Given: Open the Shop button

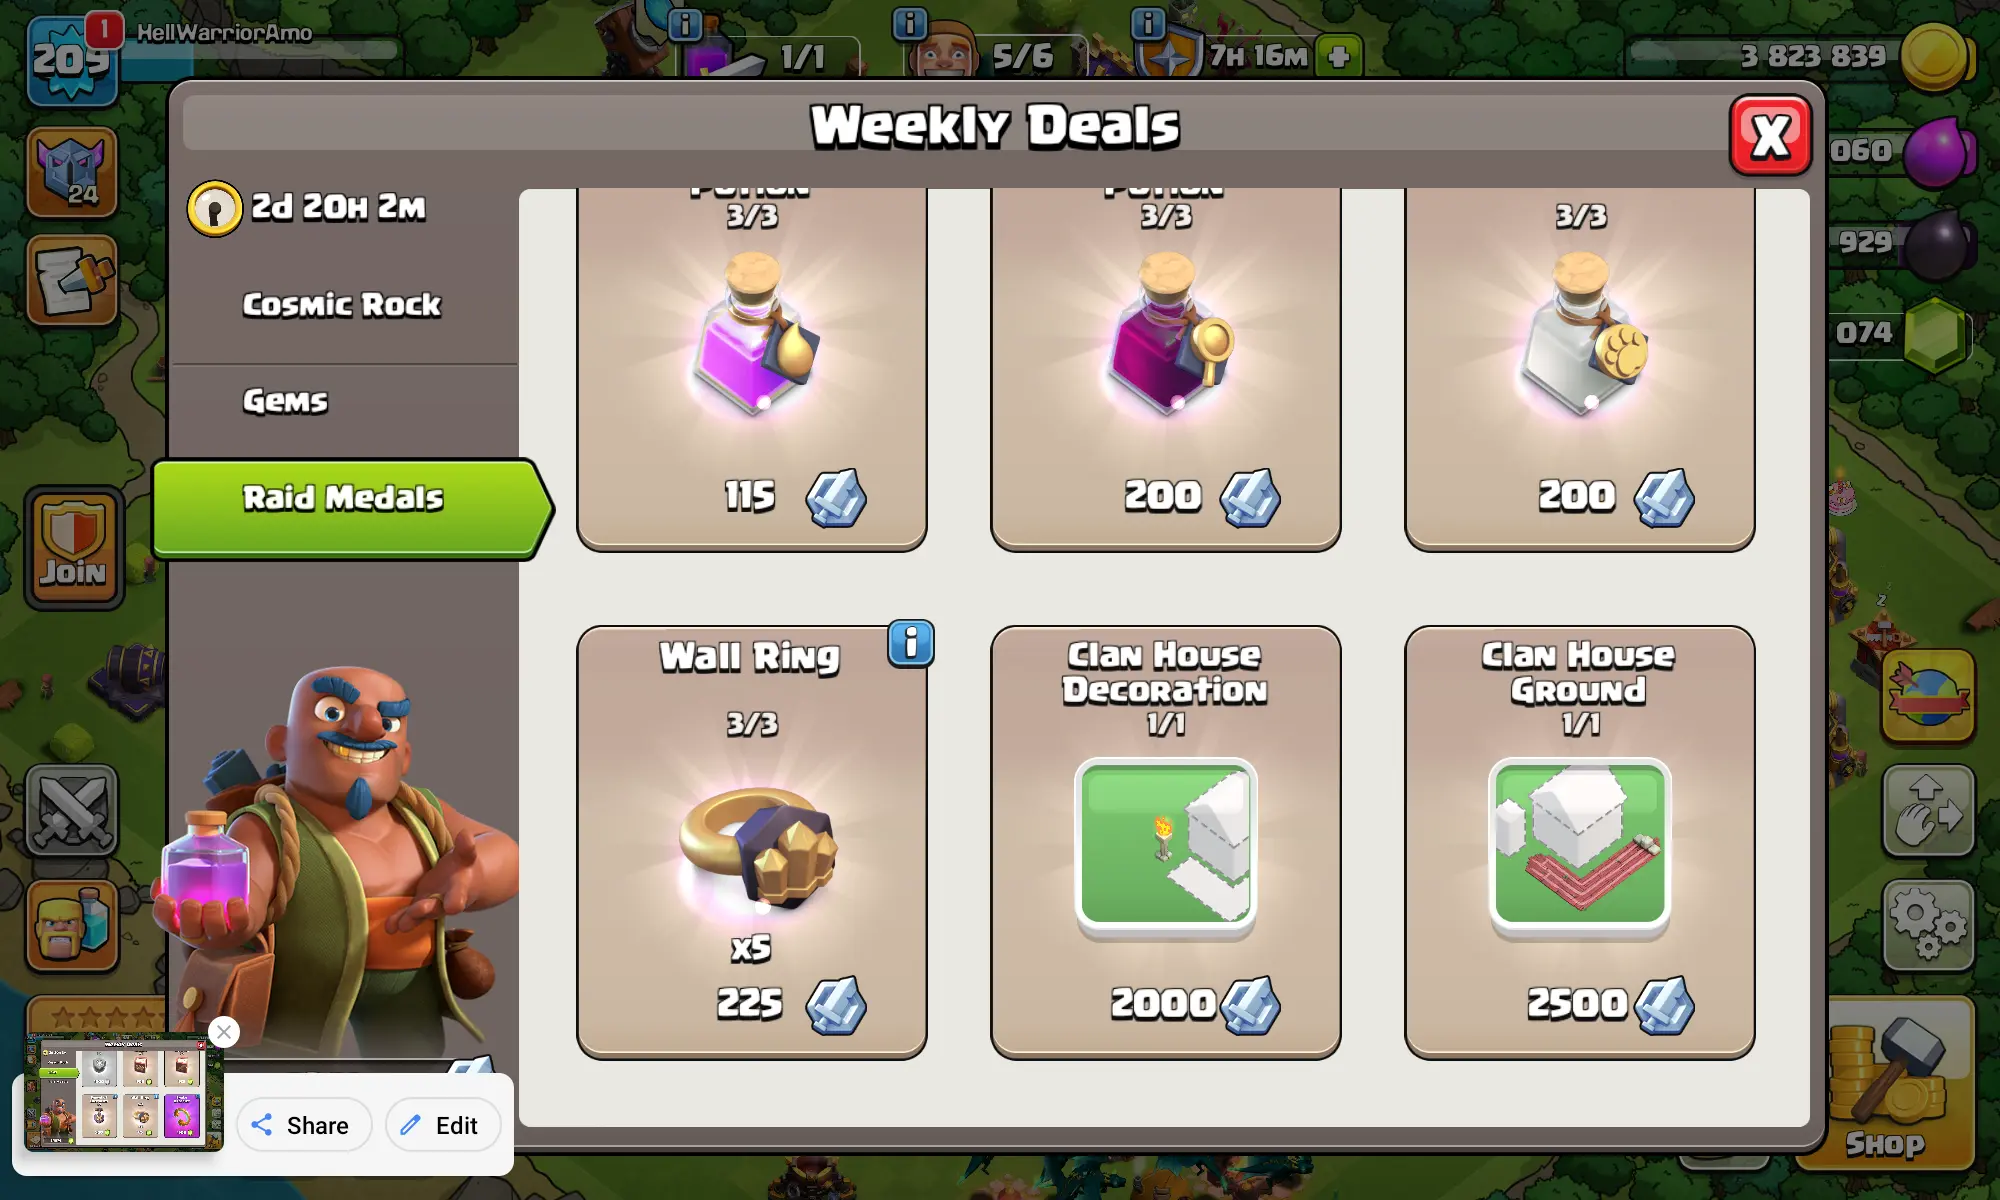Looking at the screenshot, I should (1886, 1086).
